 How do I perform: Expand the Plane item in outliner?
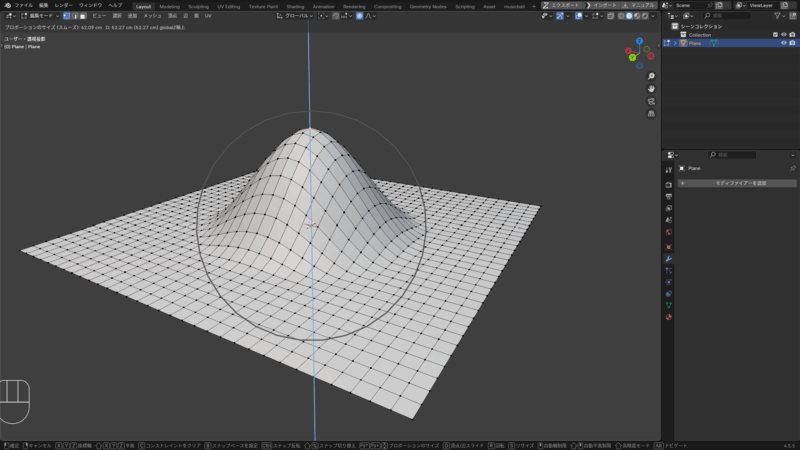675,43
